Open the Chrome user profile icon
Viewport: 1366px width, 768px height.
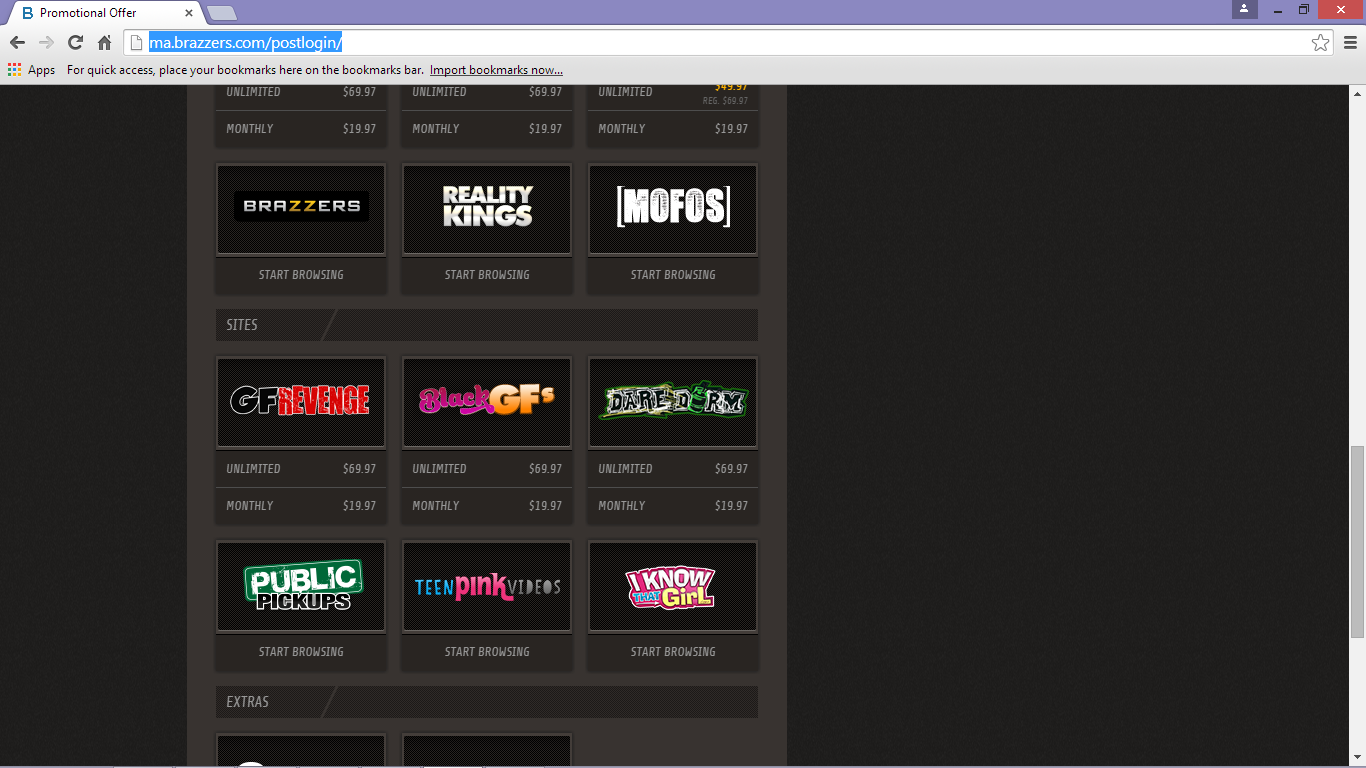pyautogui.click(x=1244, y=9)
